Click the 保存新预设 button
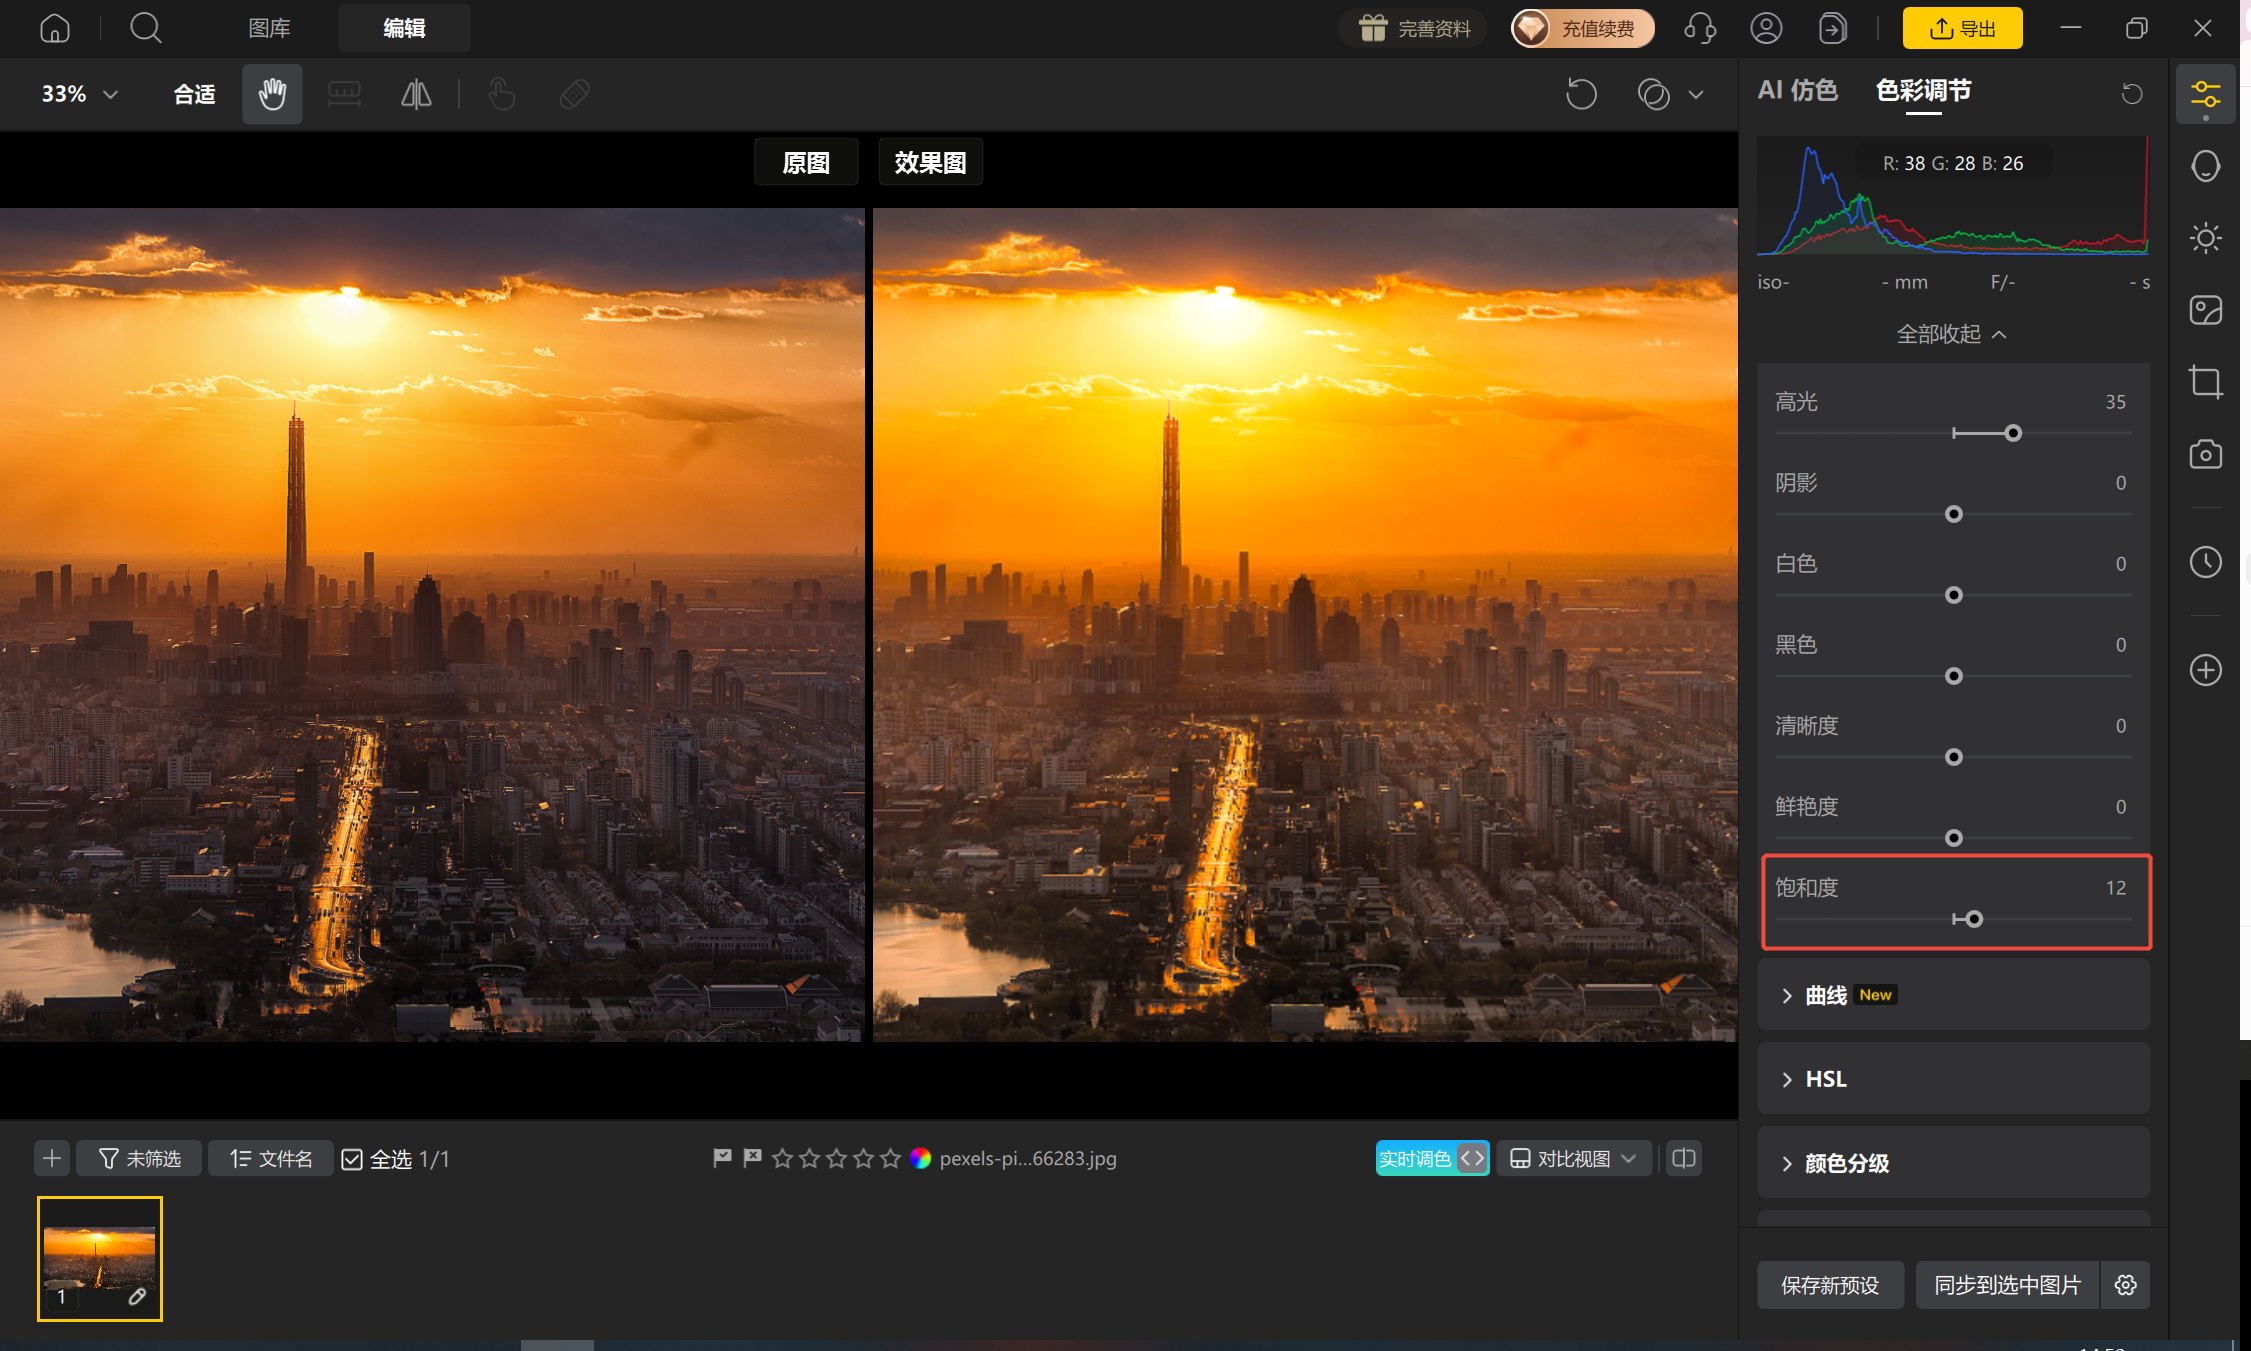Screen dimensions: 2251x1351 point(1829,1285)
